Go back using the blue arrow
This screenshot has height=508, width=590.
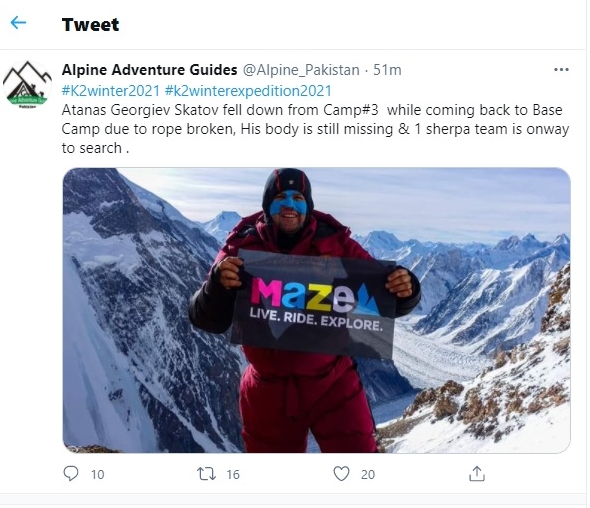[18, 23]
